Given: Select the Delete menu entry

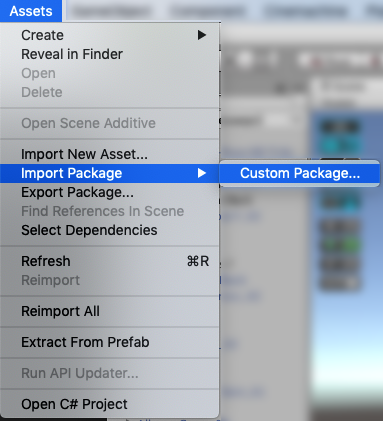Looking at the screenshot, I should pos(110,92).
